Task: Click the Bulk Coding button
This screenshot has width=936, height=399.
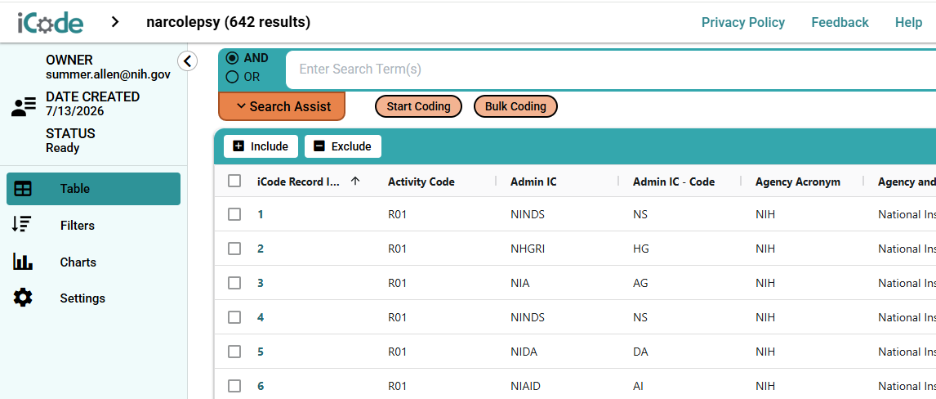Action: 516,106
